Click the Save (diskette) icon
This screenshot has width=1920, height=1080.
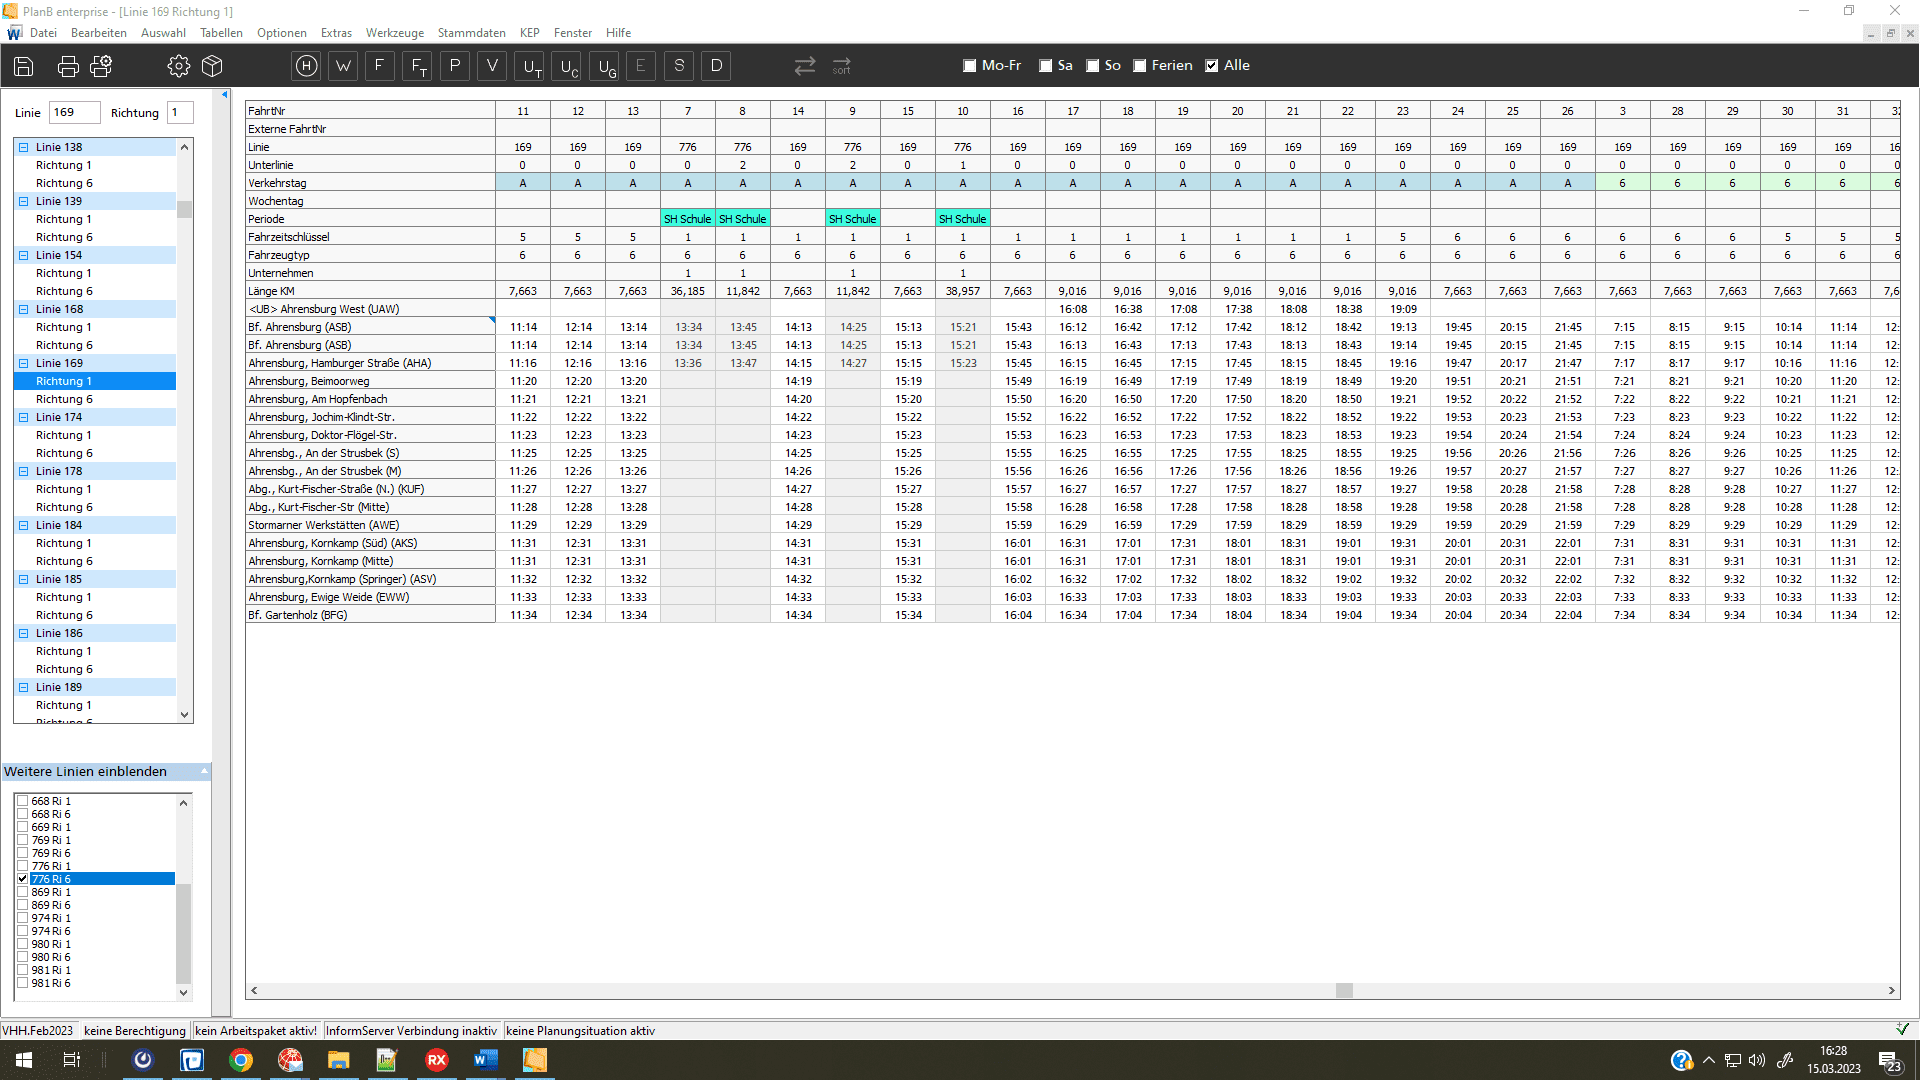pos(24,66)
